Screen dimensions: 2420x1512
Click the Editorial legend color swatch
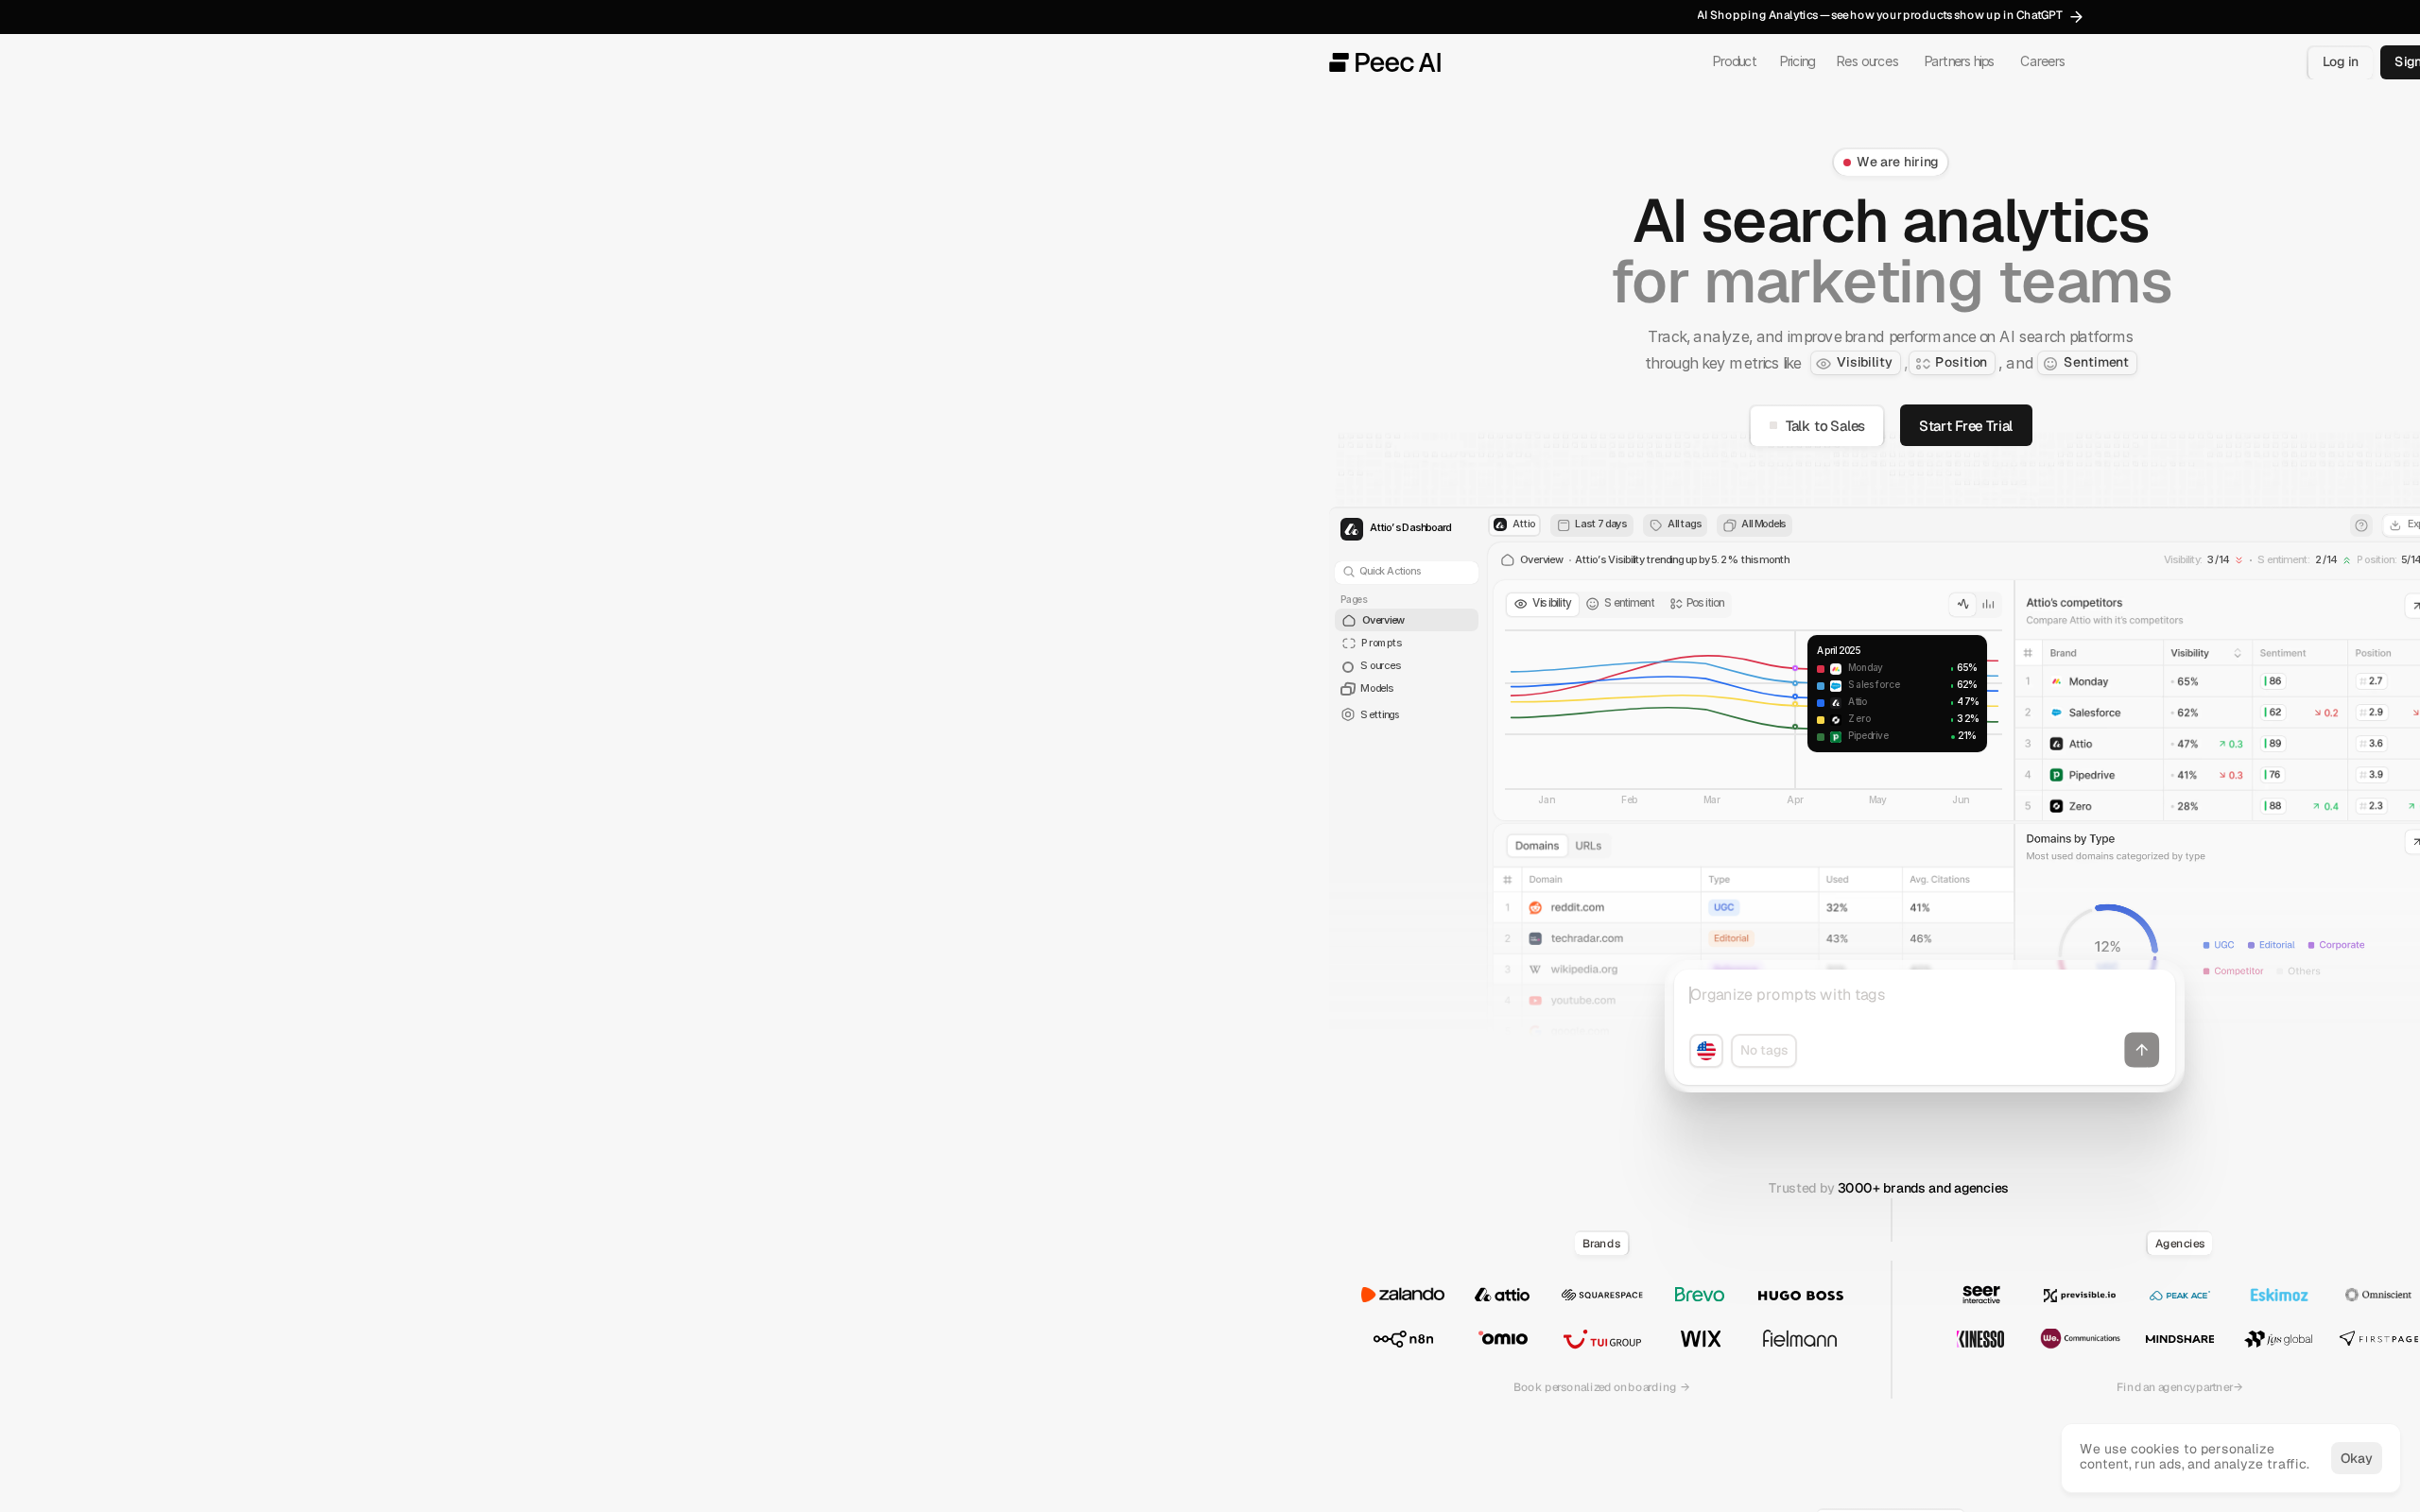[2251, 946]
